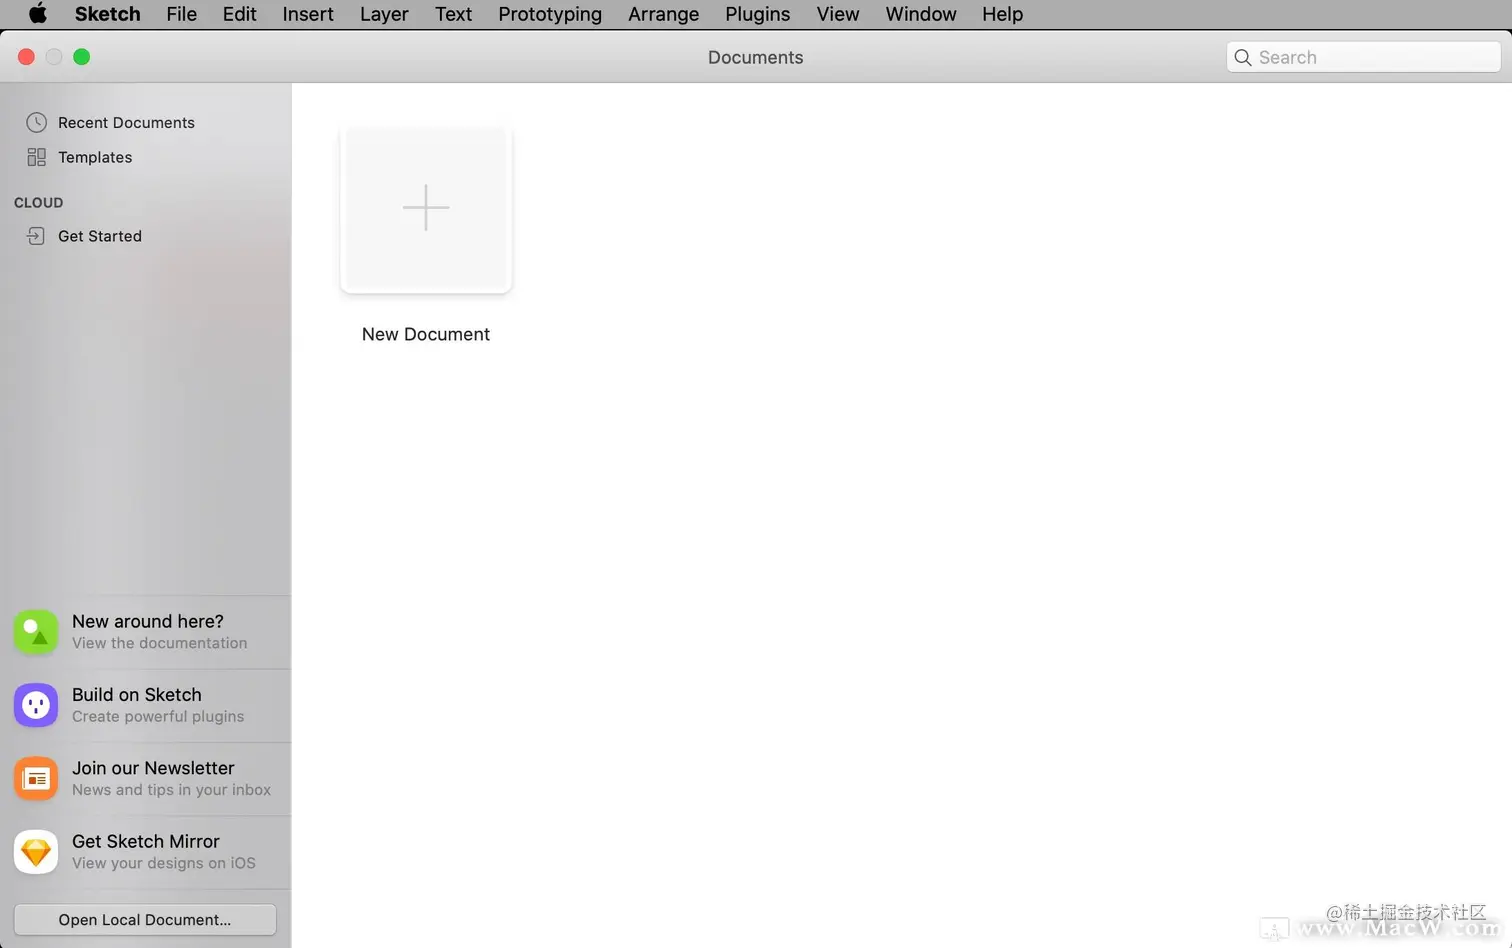
Task: Click the New Document label
Action: (426, 334)
